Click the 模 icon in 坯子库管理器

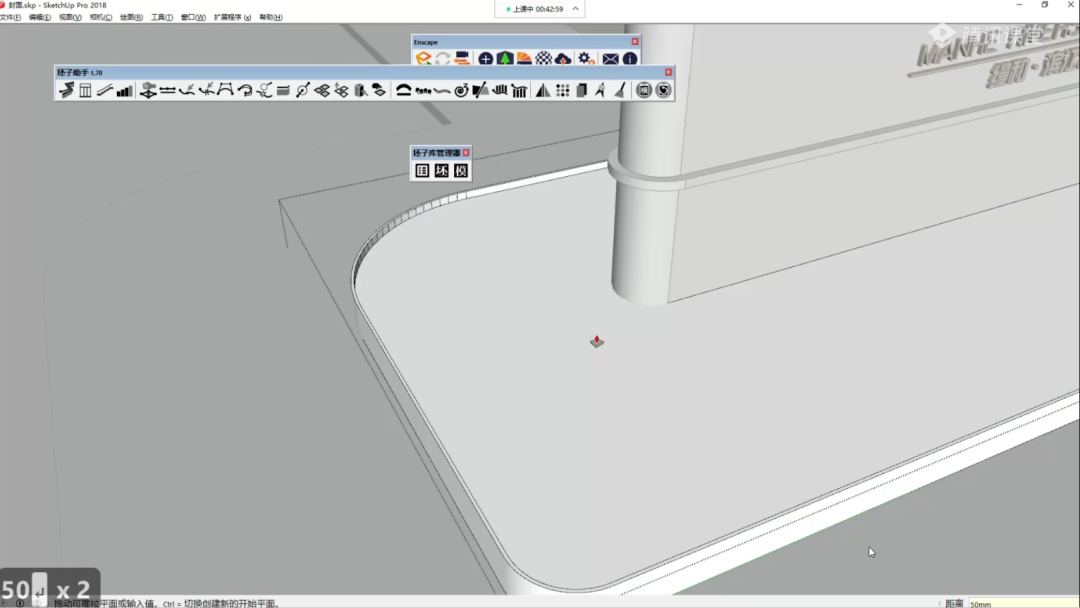coord(461,171)
